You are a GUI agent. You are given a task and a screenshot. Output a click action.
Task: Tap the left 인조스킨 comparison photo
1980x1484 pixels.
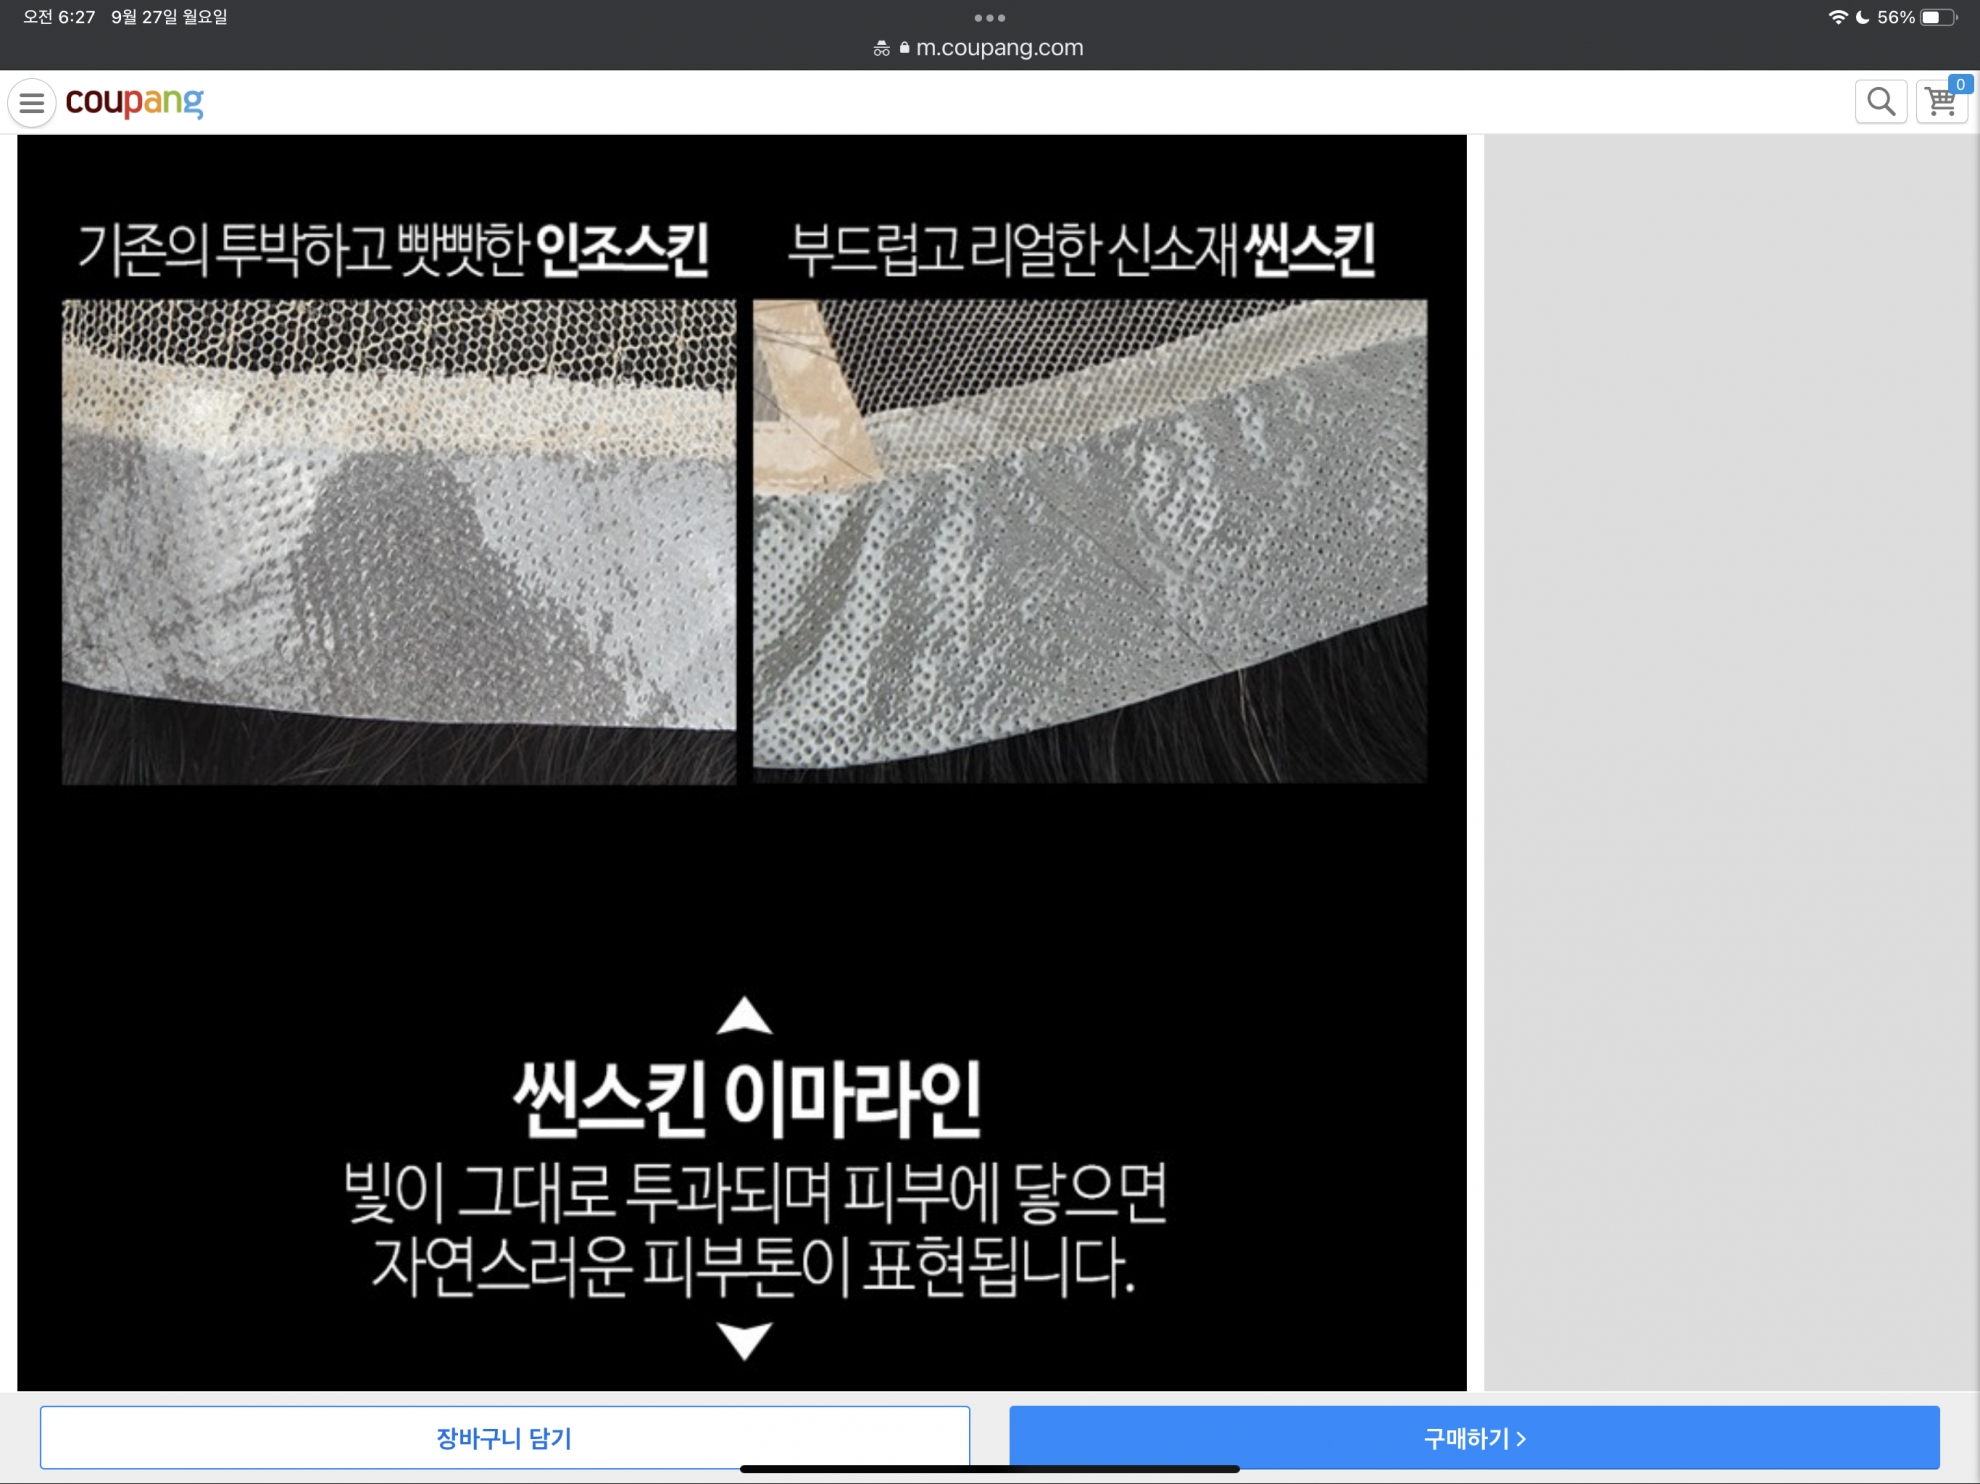[x=398, y=541]
